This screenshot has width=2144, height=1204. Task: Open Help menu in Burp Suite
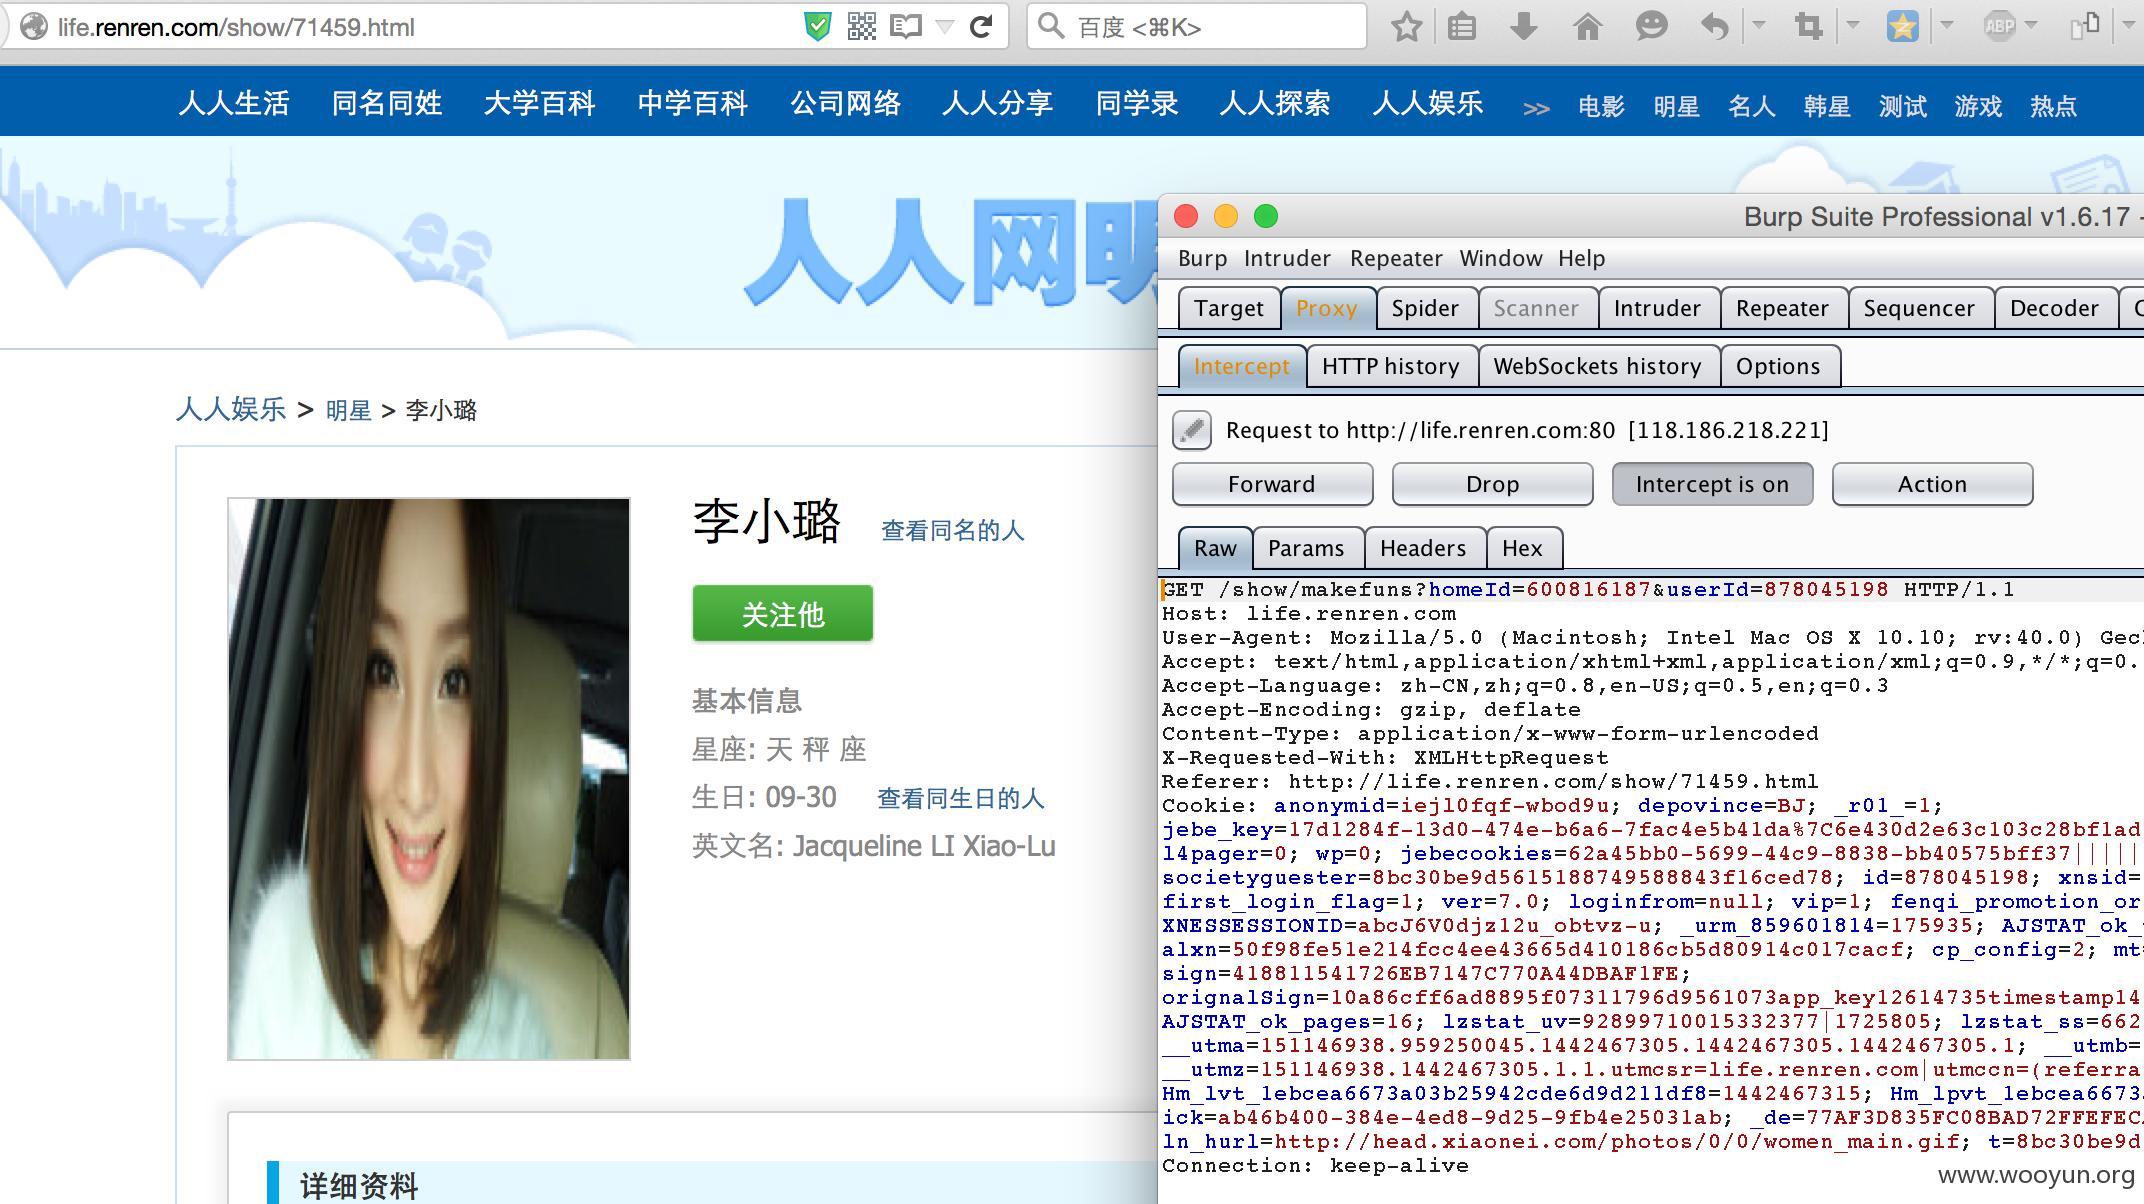point(1582,259)
